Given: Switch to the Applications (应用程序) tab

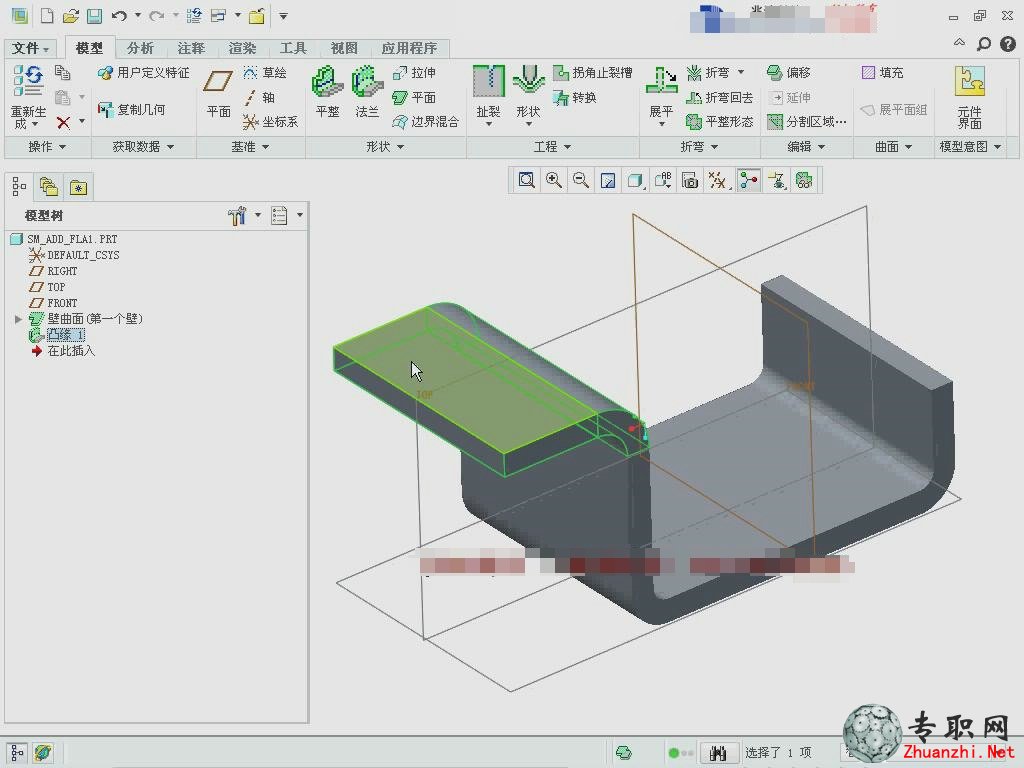Looking at the screenshot, I should pyautogui.click(x=409, y=48).
